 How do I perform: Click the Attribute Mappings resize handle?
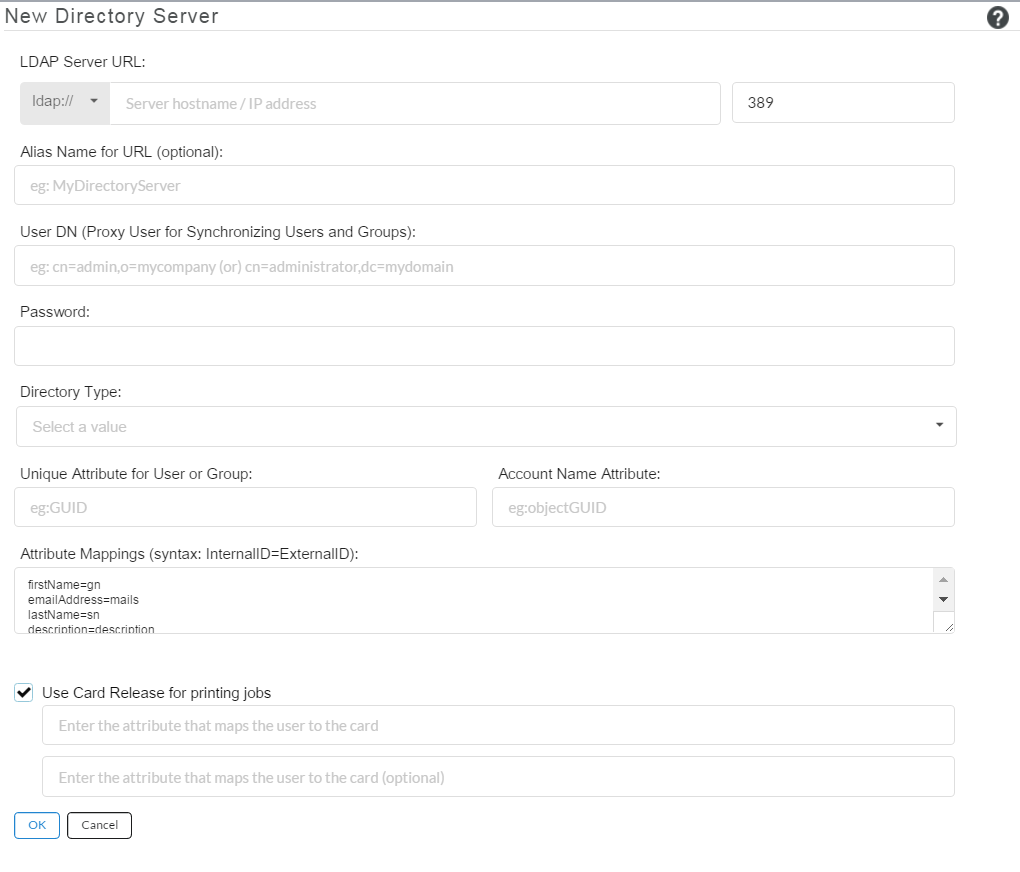[947, 625]
